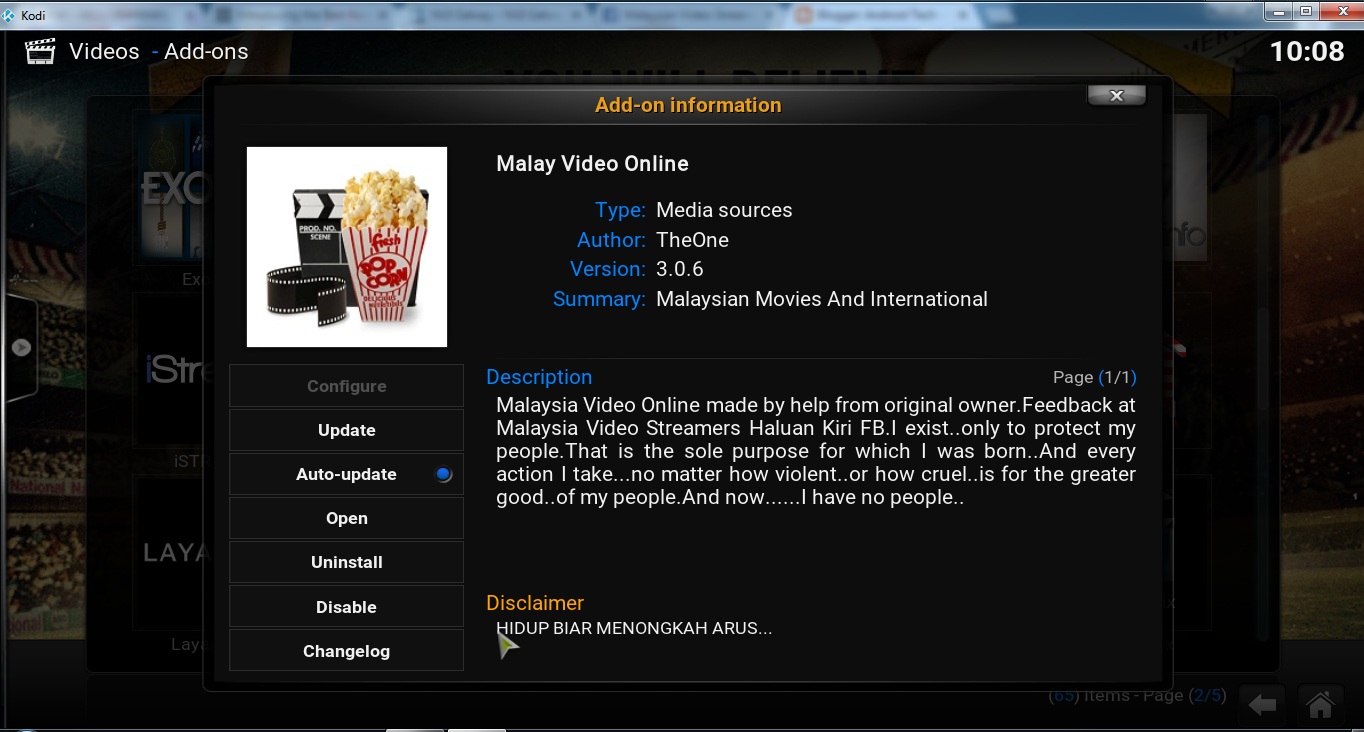Close the Add-on information dialog
Screen dimensions: 1364x732
(1117, 95)
